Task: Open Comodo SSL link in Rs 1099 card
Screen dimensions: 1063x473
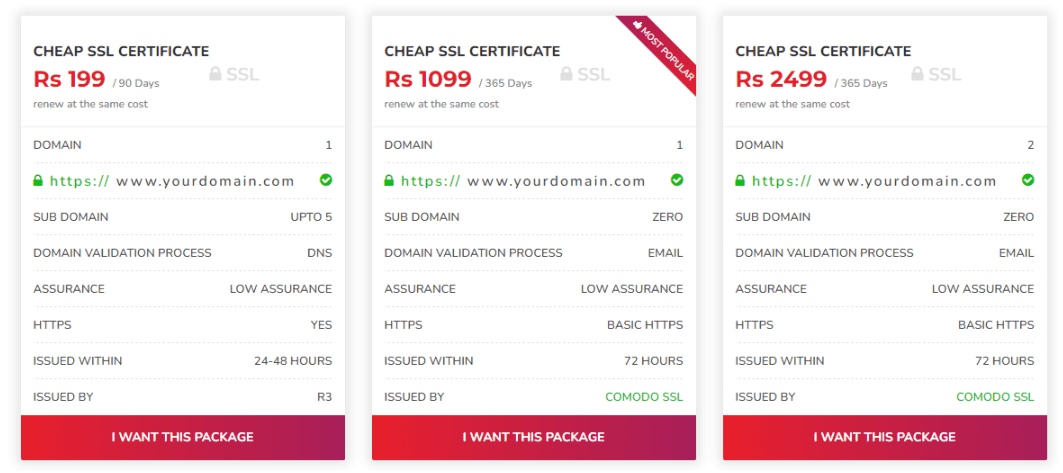Action: point(644,397)
